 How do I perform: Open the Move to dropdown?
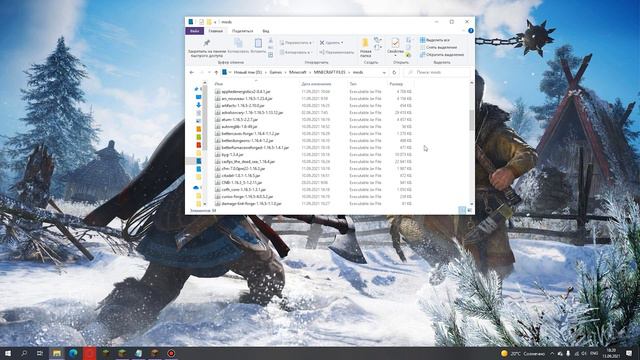tap(296, 42)
